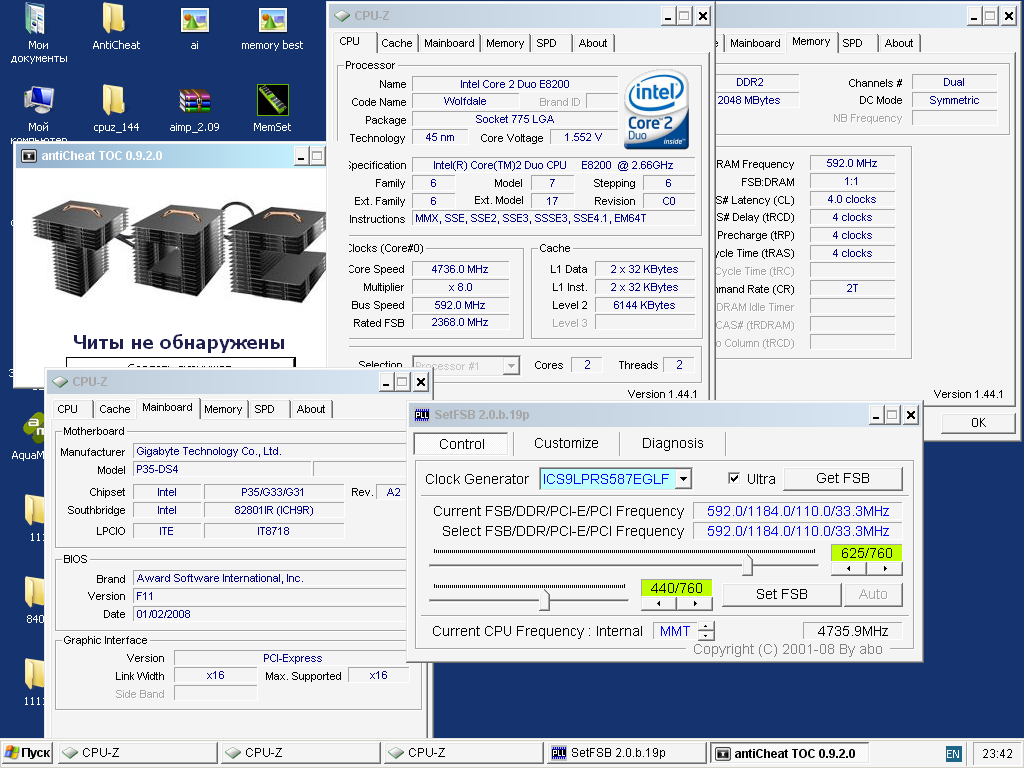The height and width of the screenshot is (768, 1024).
Task: Open My Documents desktop icon
Action: tap(37, 20)
